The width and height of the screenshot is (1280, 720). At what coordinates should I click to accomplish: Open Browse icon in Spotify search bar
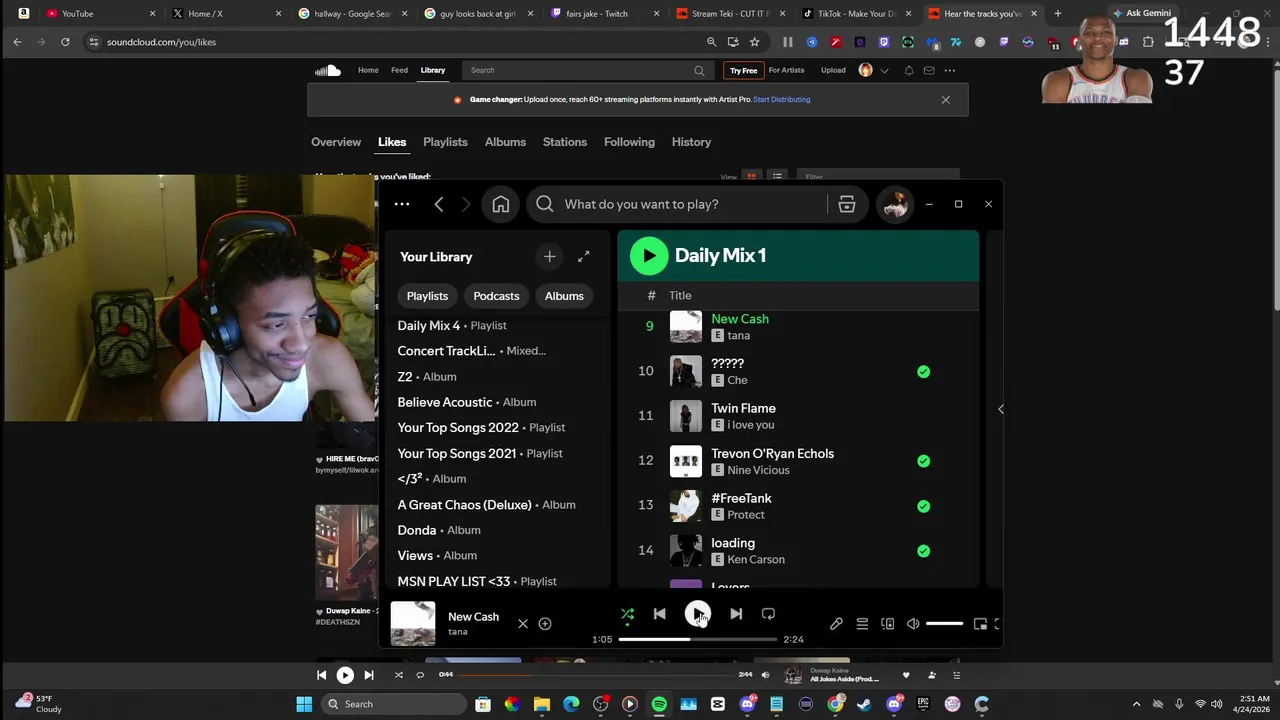[x=847, y=204]
